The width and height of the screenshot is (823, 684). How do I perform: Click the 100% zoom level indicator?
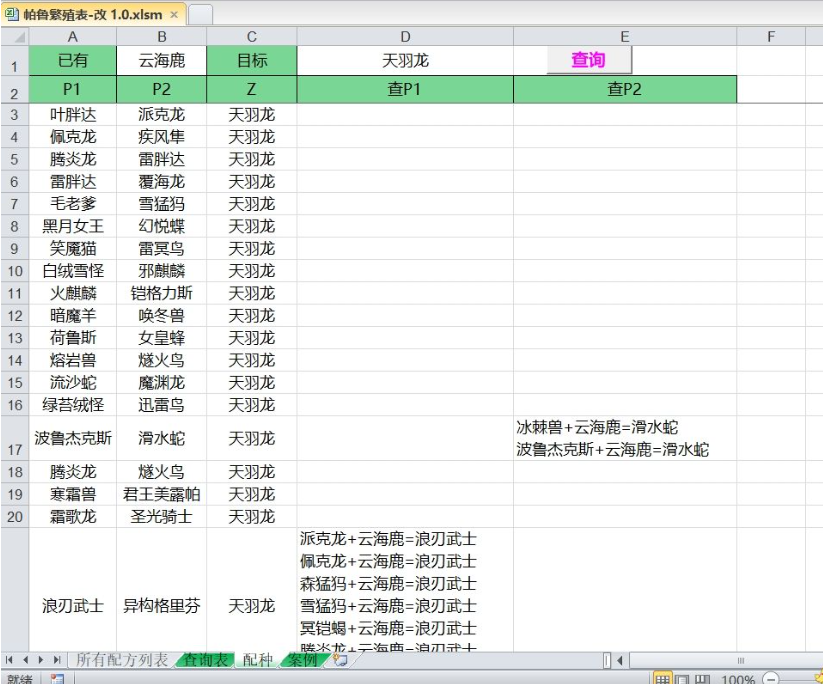tap(737, 679)
